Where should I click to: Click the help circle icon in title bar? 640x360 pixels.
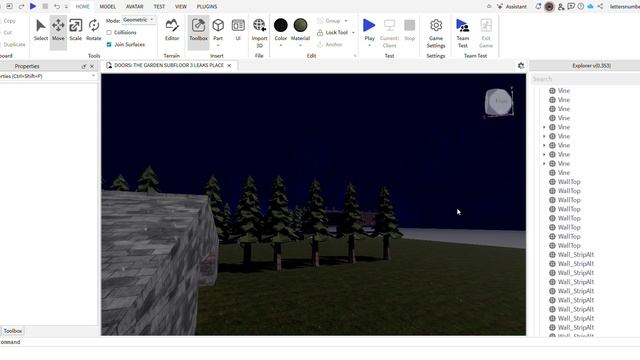tap(580, 7)
